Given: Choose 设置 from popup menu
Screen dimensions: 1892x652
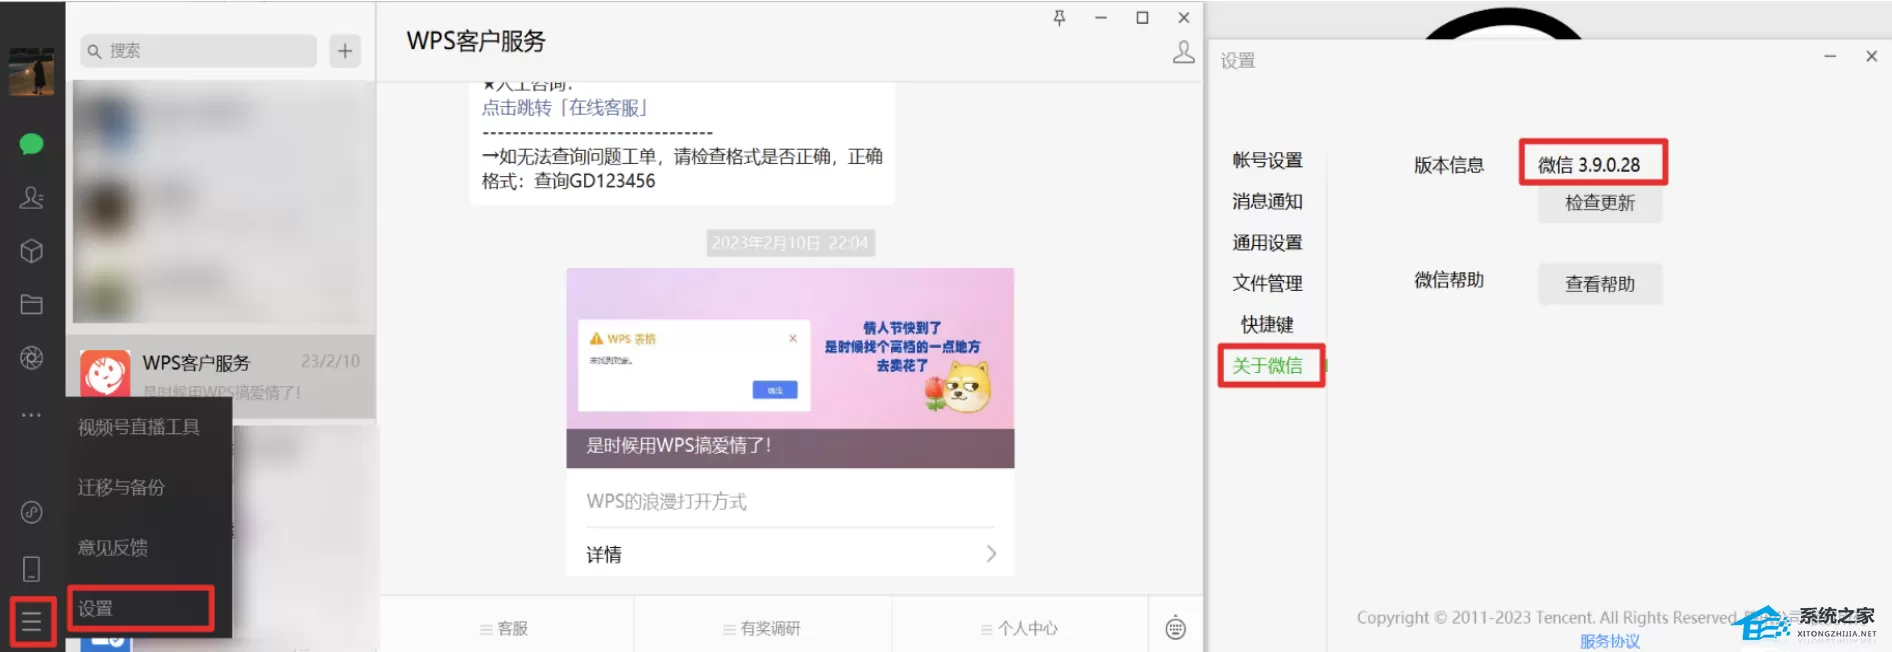Looking at the screenshot, I should (x=141, y=608).
